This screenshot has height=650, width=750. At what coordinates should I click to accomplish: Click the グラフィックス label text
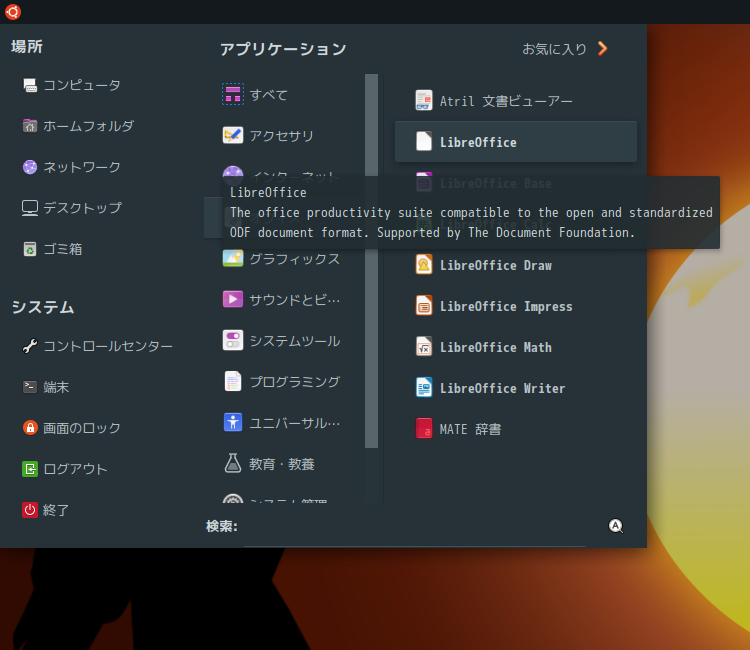click(x=295, y=259)
